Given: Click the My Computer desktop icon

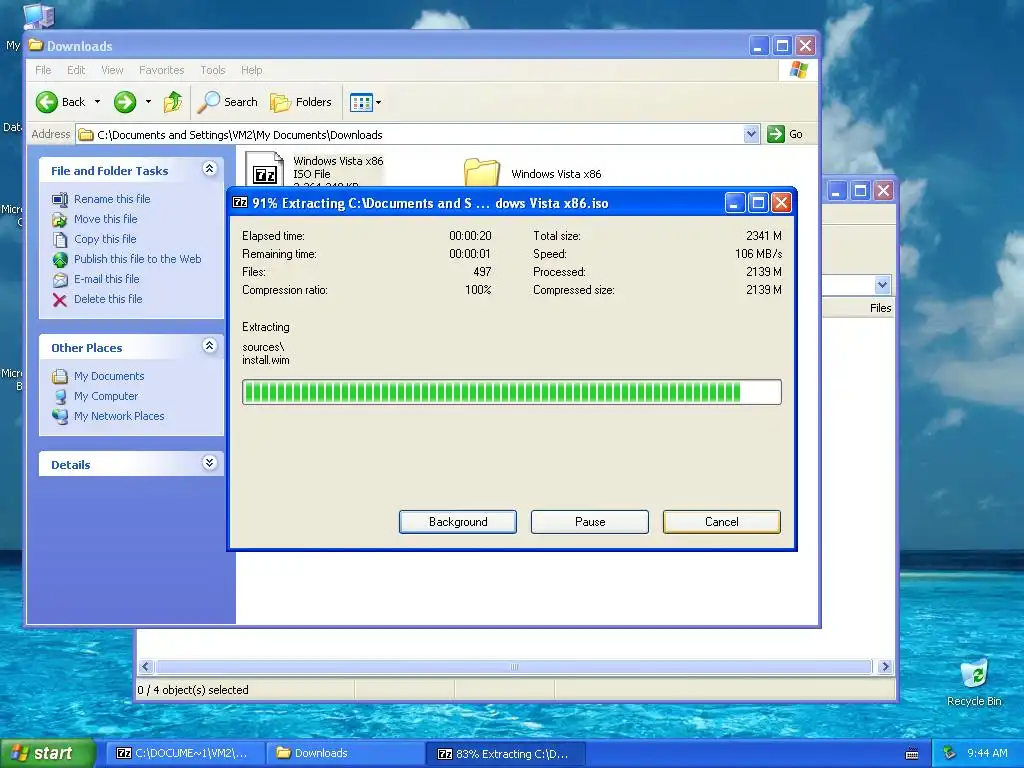Looking at the screenshot, I should (x=38, y=16).
